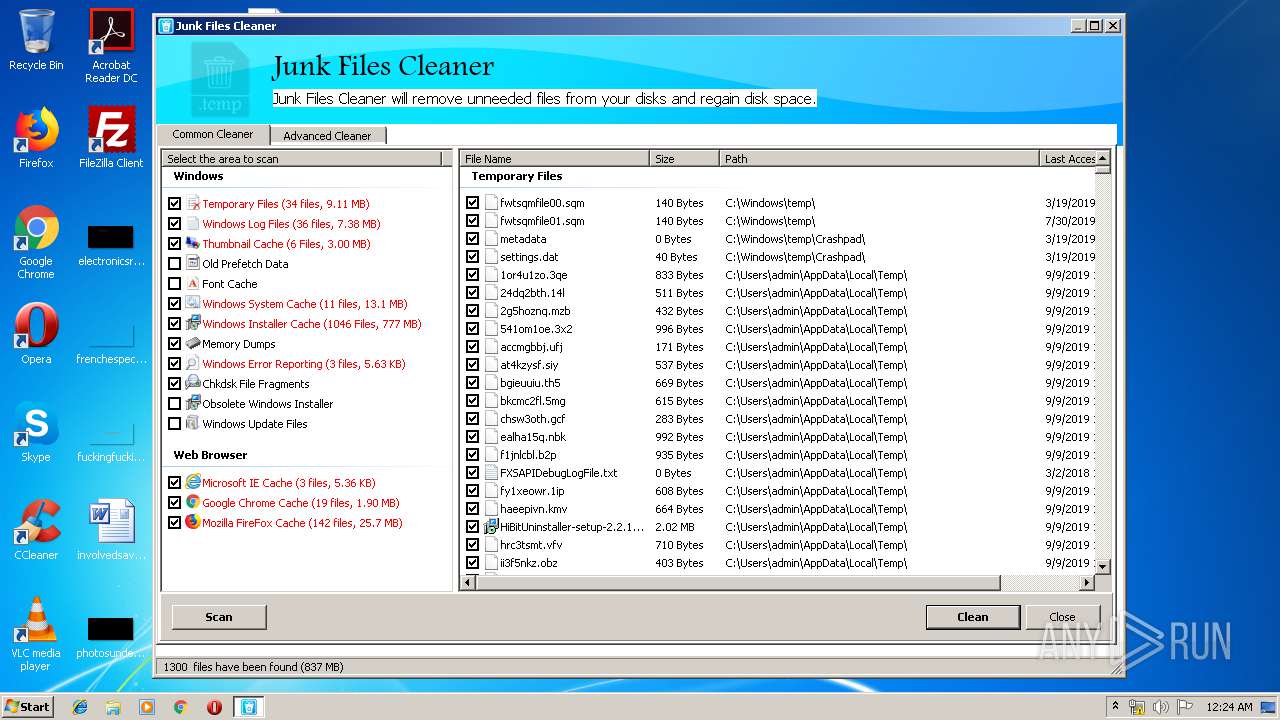
Task: Uncheck the Temporary Files checkbox
Action: coord(175,204)
